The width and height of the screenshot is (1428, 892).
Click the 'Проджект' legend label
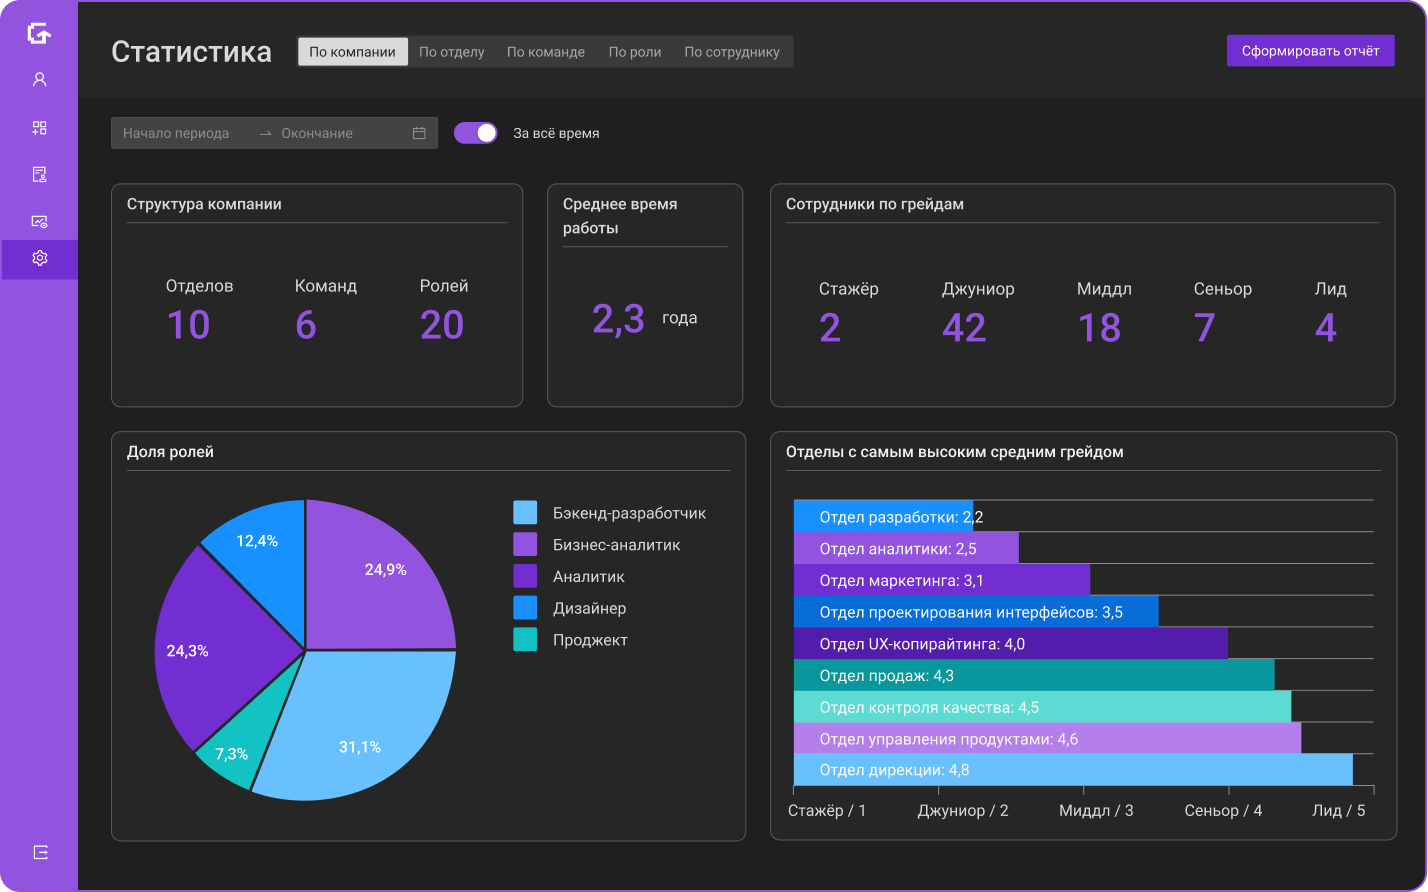click(x=590, y=640)
